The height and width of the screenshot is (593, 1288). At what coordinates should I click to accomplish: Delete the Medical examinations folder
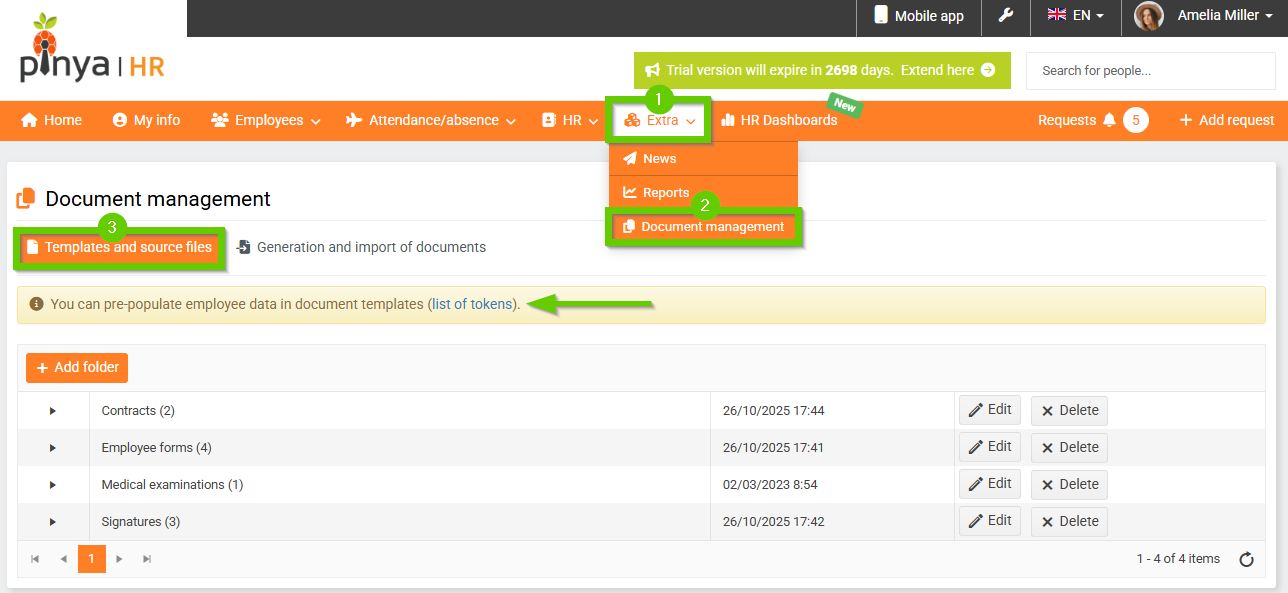coord(1069,484)
